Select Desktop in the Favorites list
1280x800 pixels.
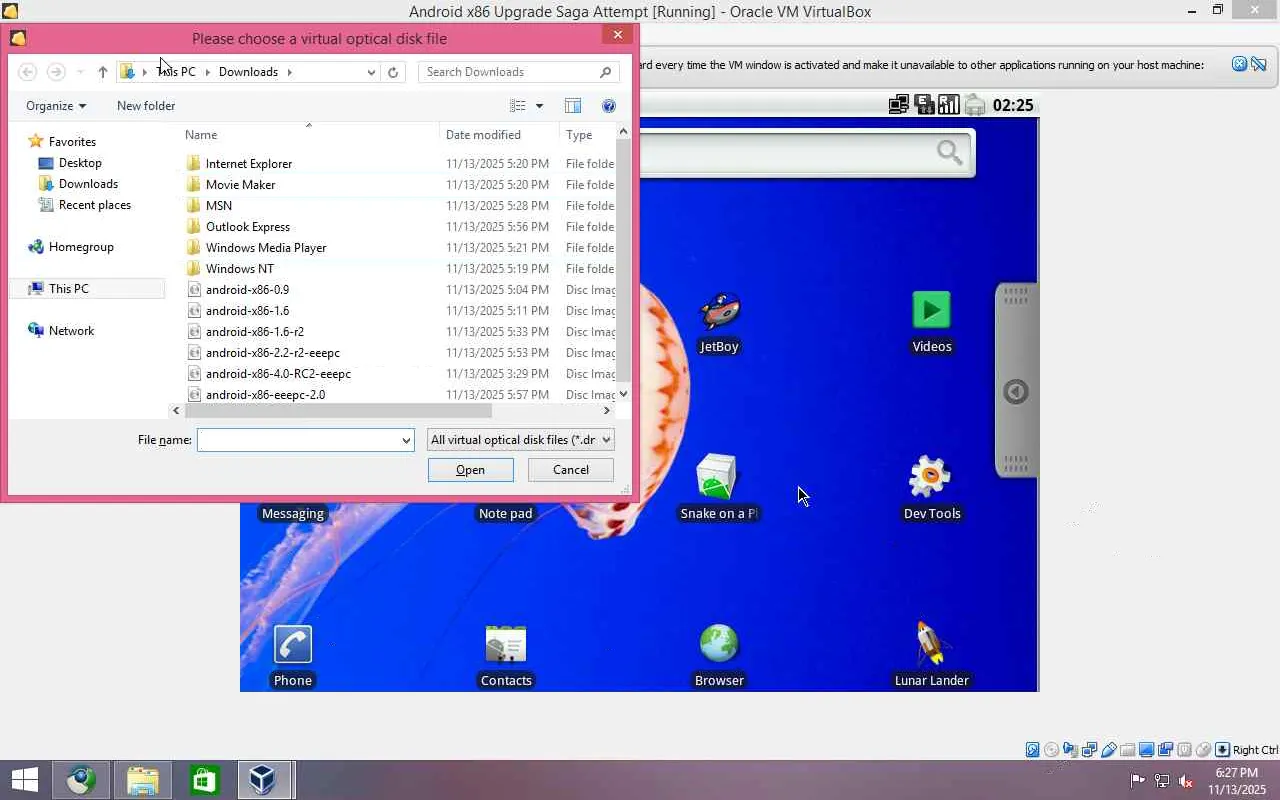pyautogui.click(x=80, y=163)
